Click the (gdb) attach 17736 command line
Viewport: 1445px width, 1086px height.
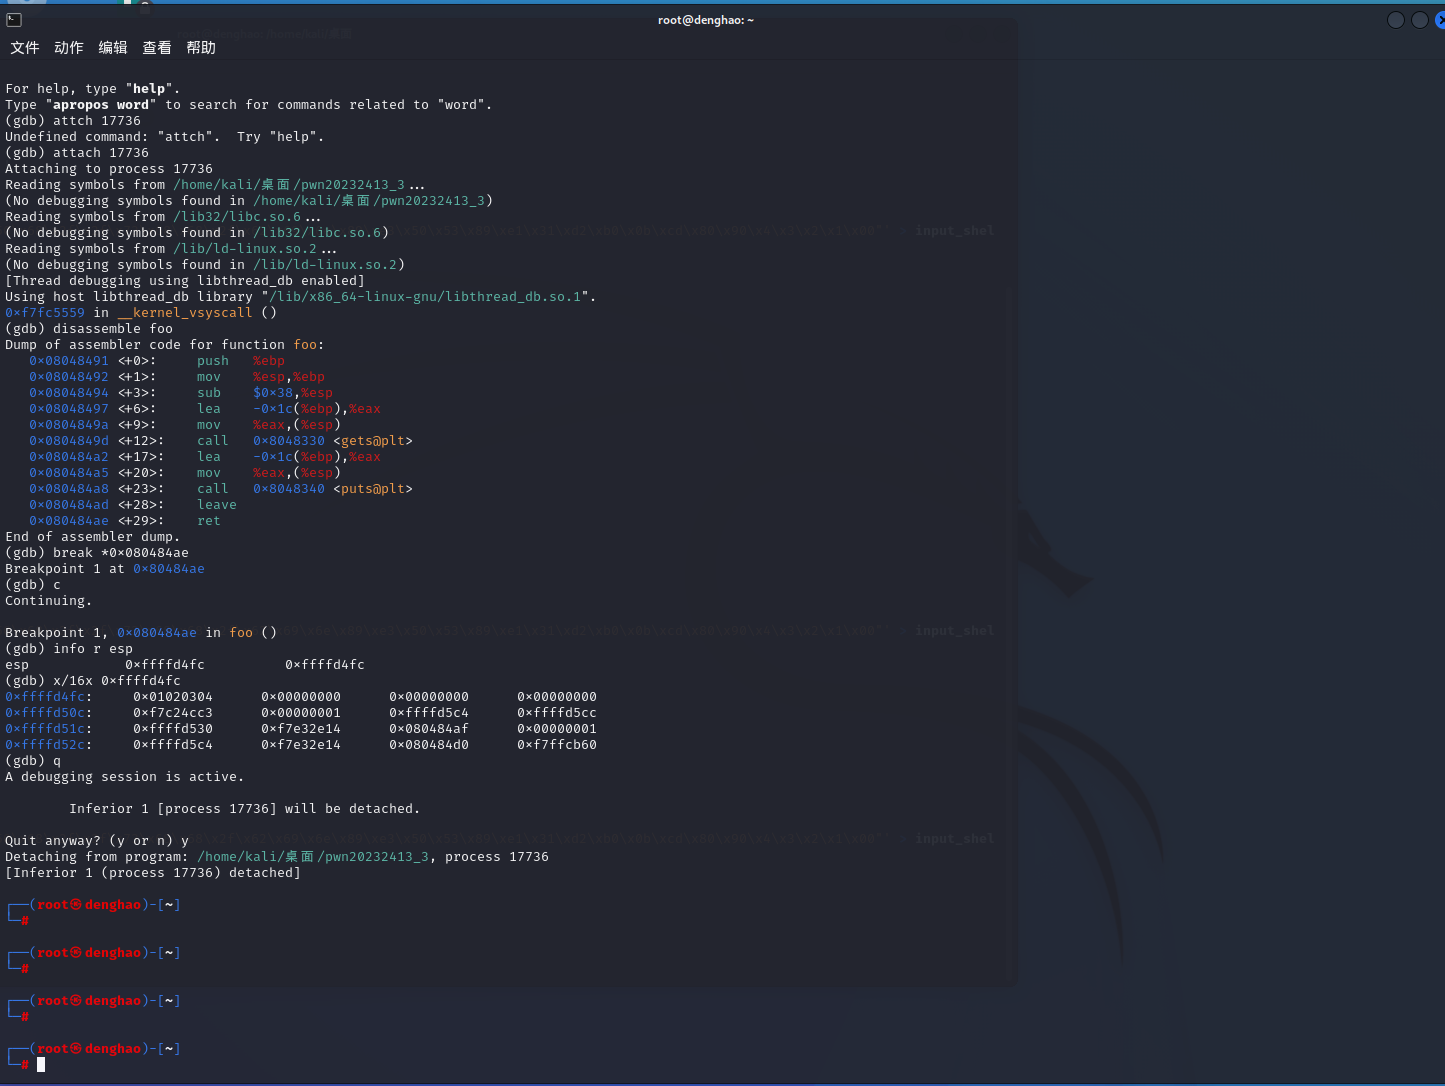pos(77,153)
